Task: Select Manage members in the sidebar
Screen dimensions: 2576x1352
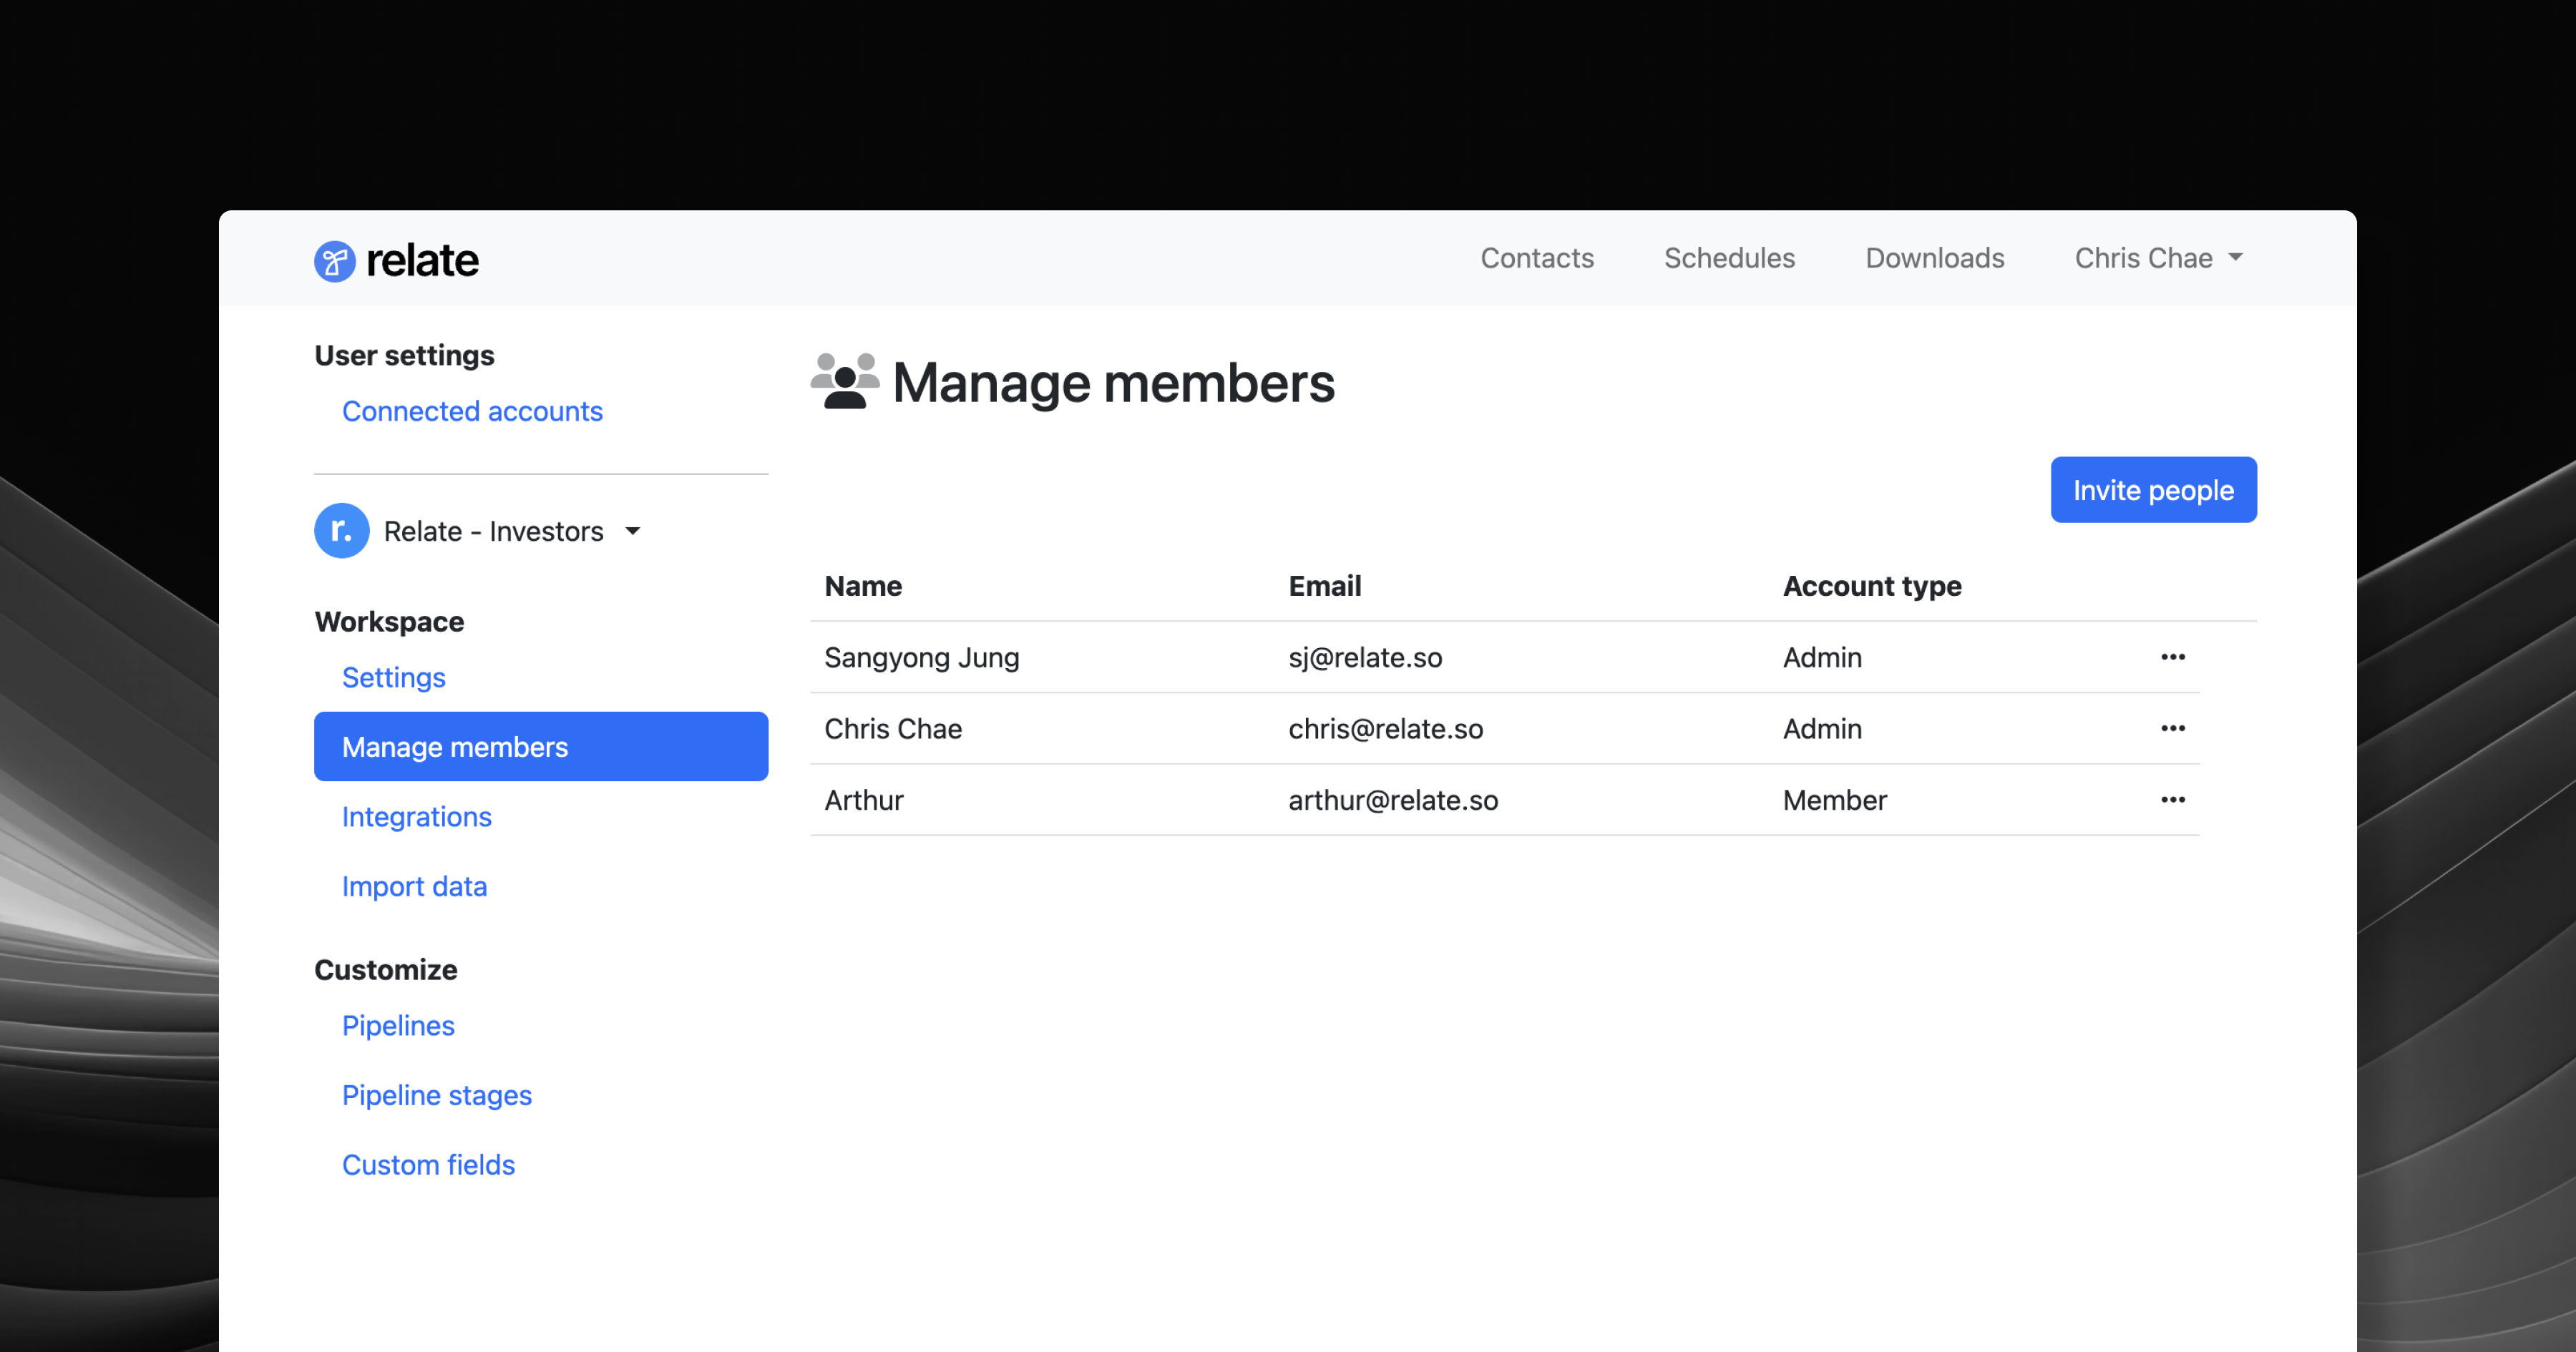Action: pyautogui.click(x=541, y=746)
